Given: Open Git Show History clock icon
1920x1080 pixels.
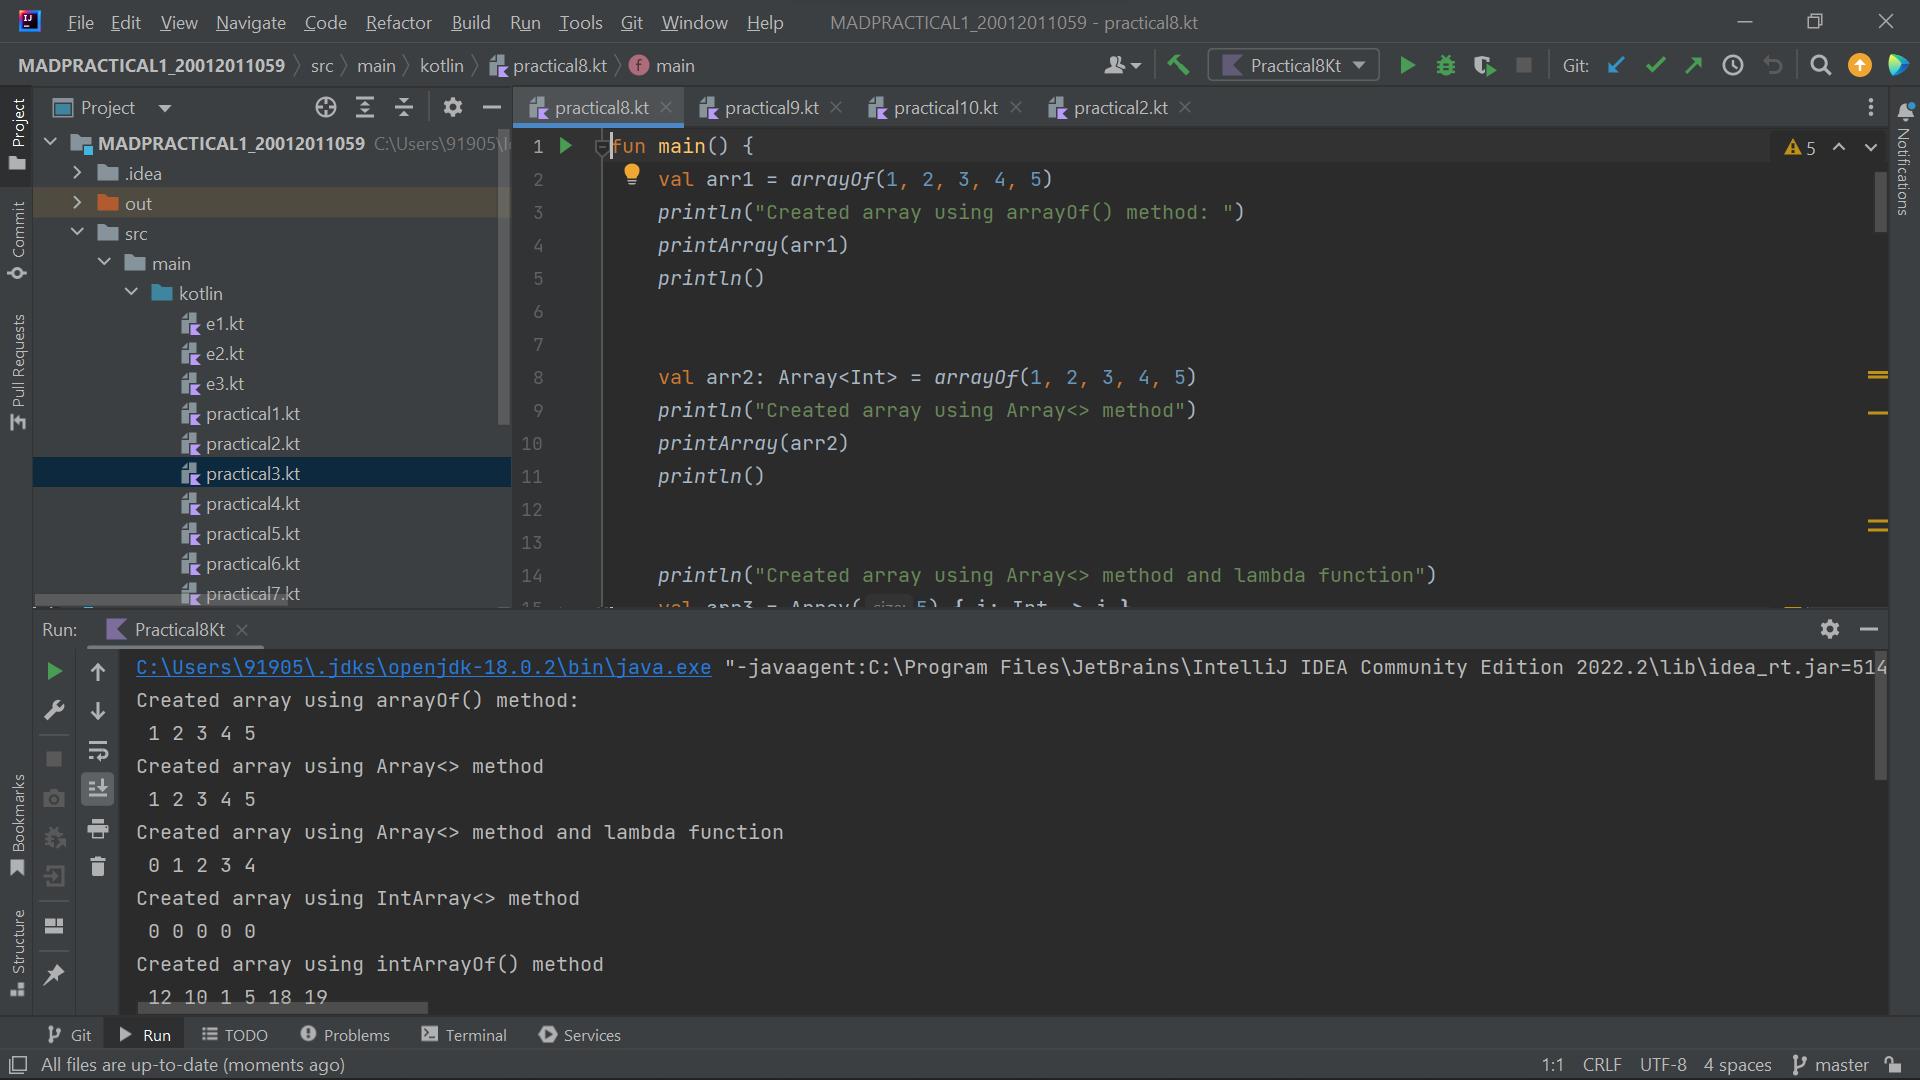Looking at the screenshot, I should [1733, 66].
